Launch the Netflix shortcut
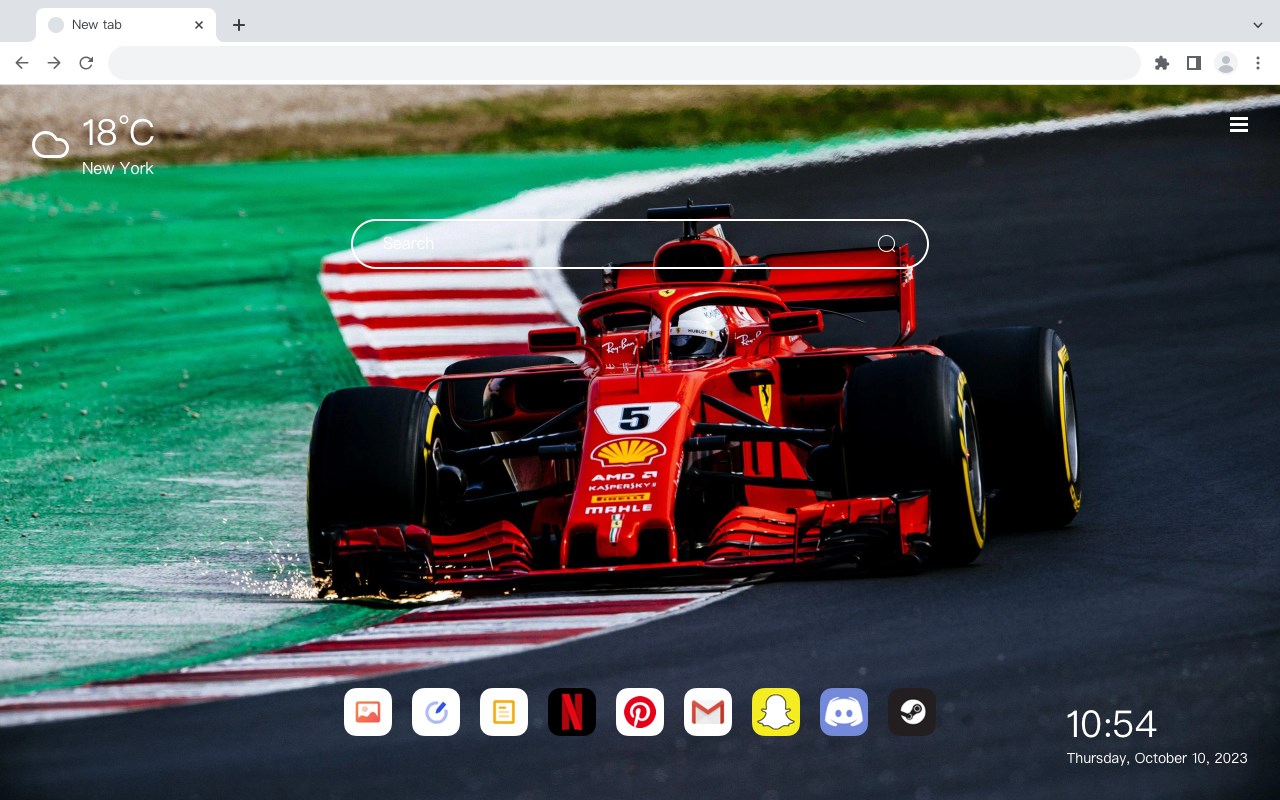Screen dimensions: 1280x800 (572, 712)
